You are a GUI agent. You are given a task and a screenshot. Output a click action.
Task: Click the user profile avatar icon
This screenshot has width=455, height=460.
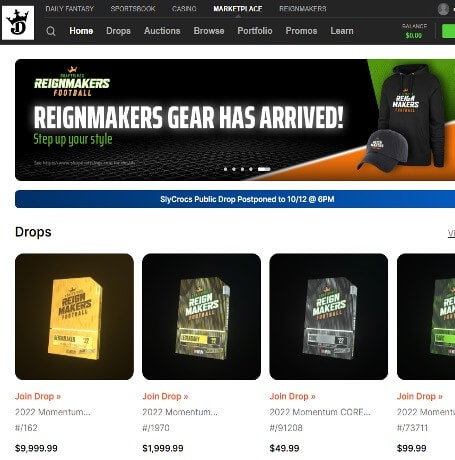443,9
